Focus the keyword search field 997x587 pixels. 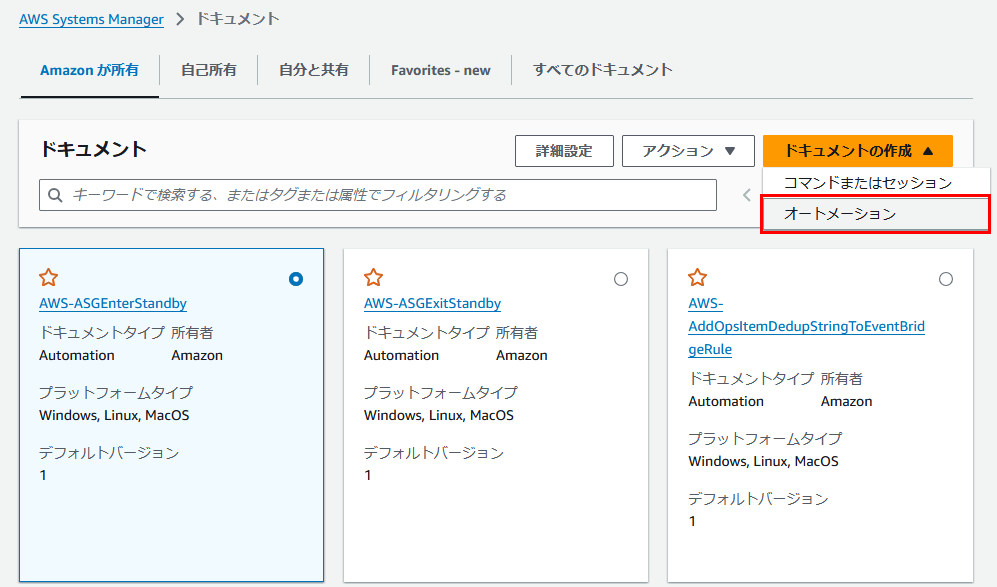(x=378, y=195)
